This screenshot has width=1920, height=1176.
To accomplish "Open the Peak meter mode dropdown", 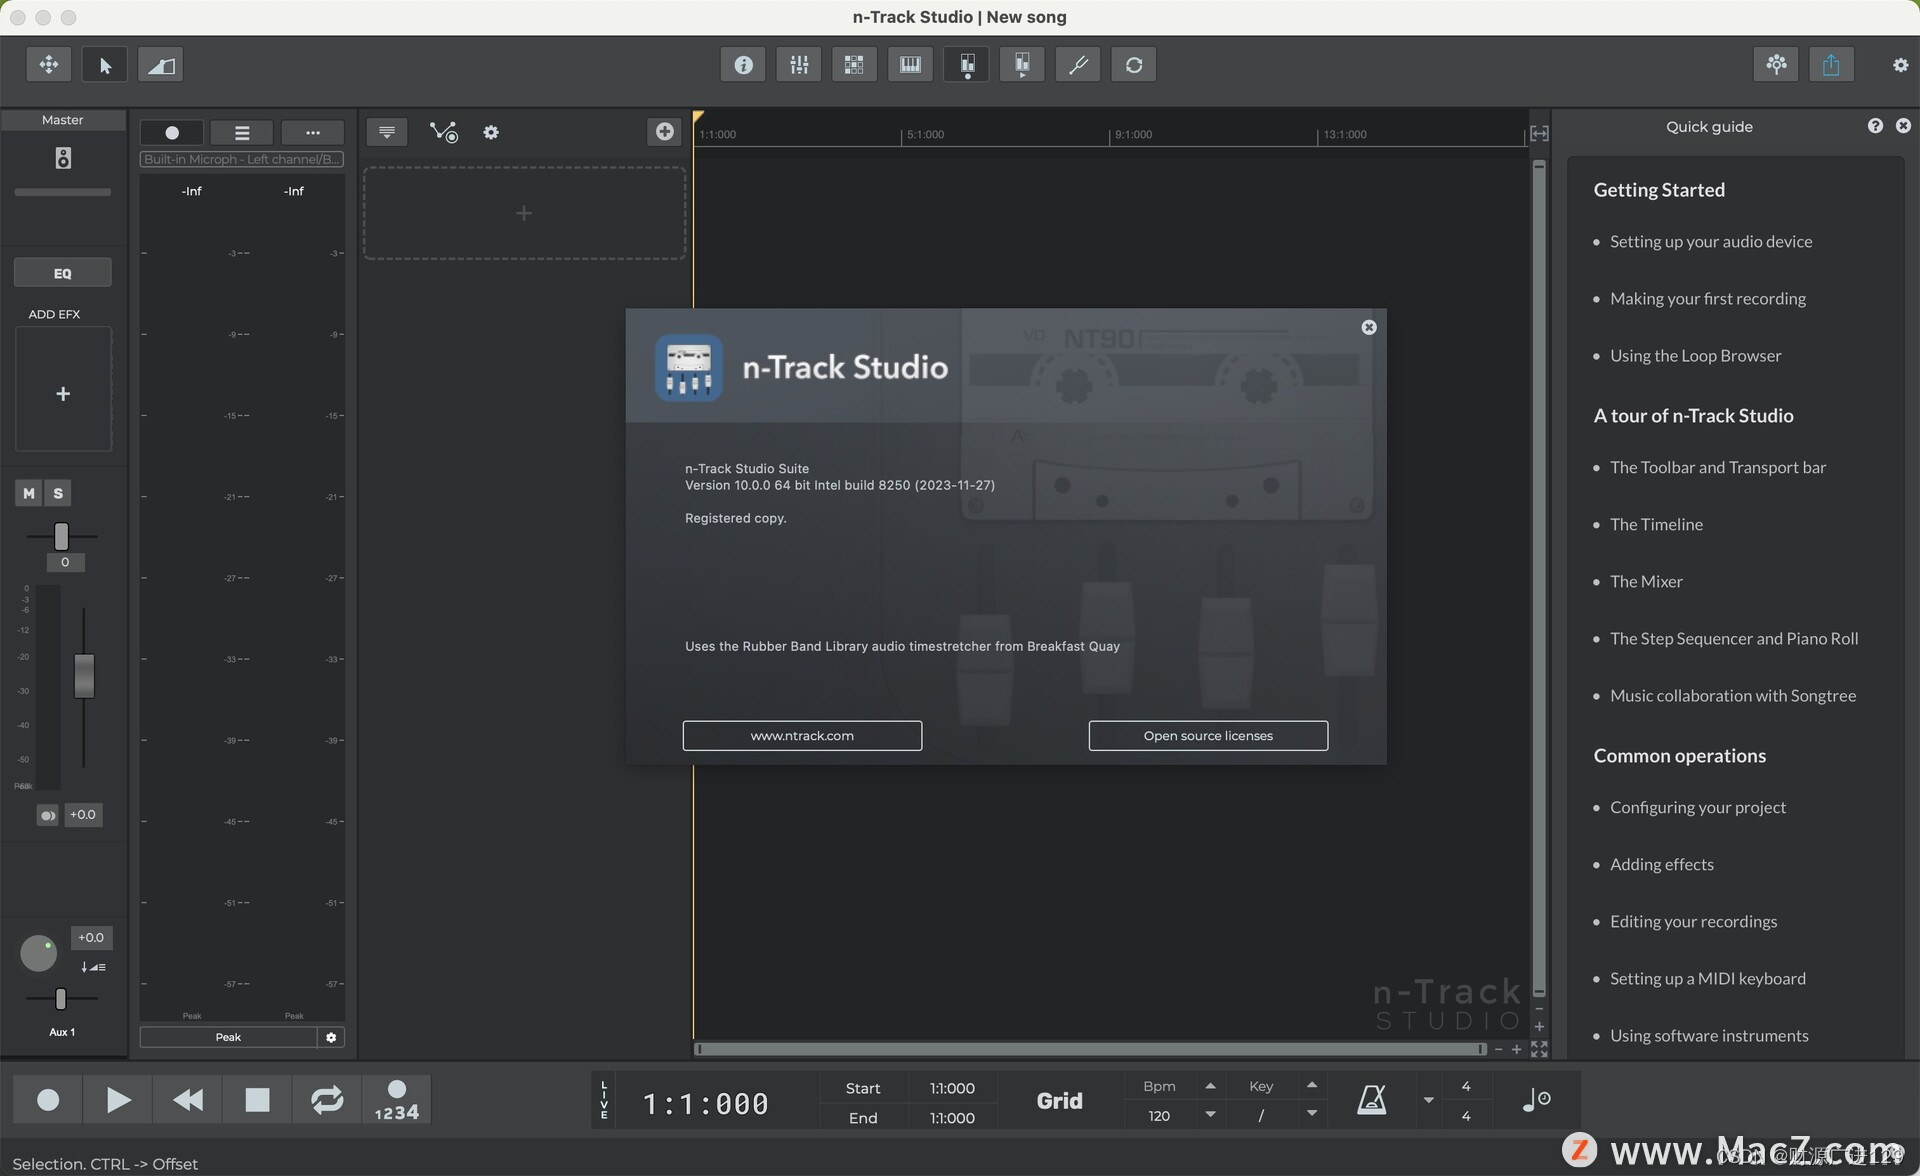I will click(228, 1037).
